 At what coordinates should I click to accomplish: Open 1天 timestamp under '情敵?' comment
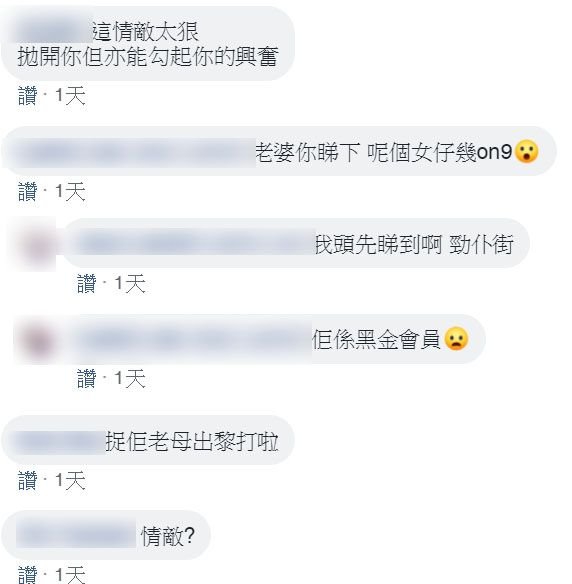pos(70,575)
